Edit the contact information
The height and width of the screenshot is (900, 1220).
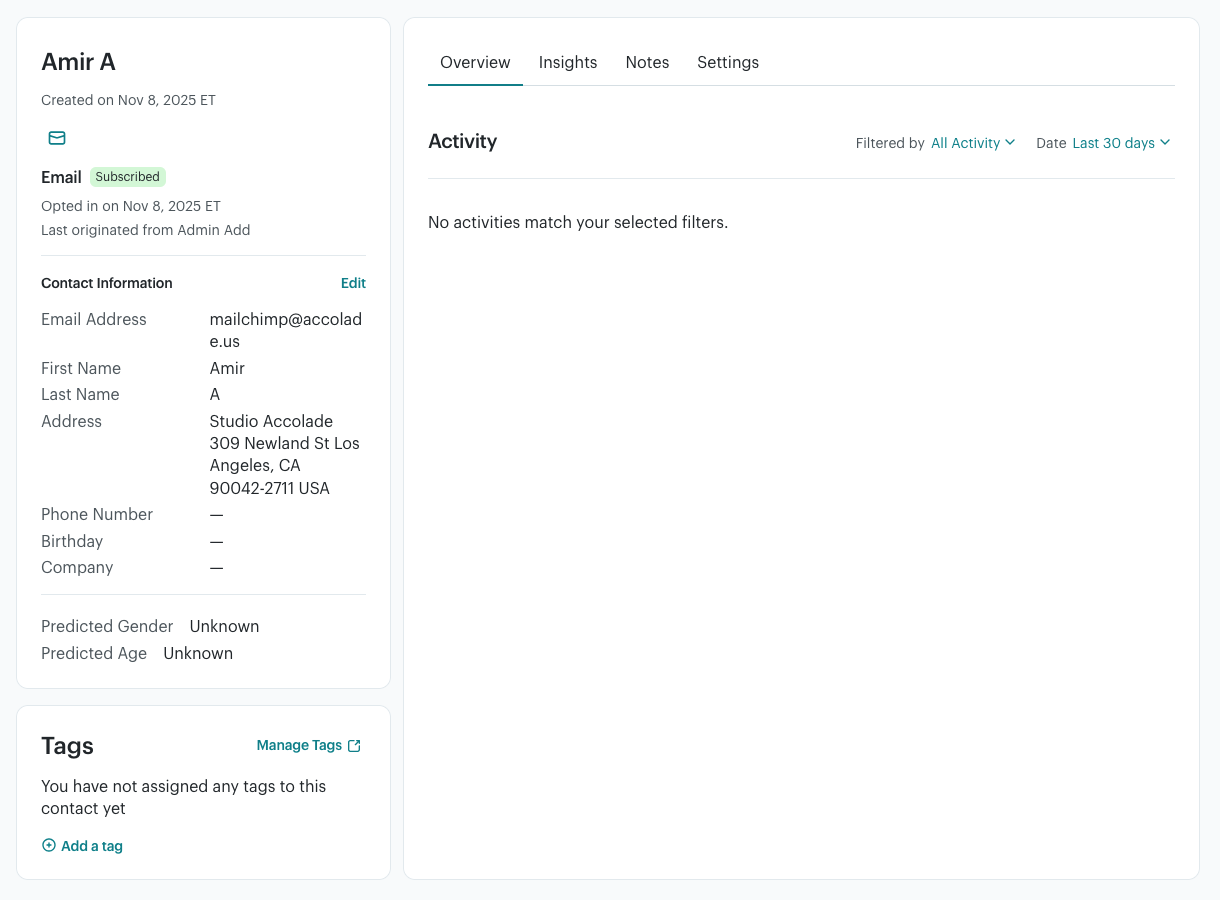353,283
